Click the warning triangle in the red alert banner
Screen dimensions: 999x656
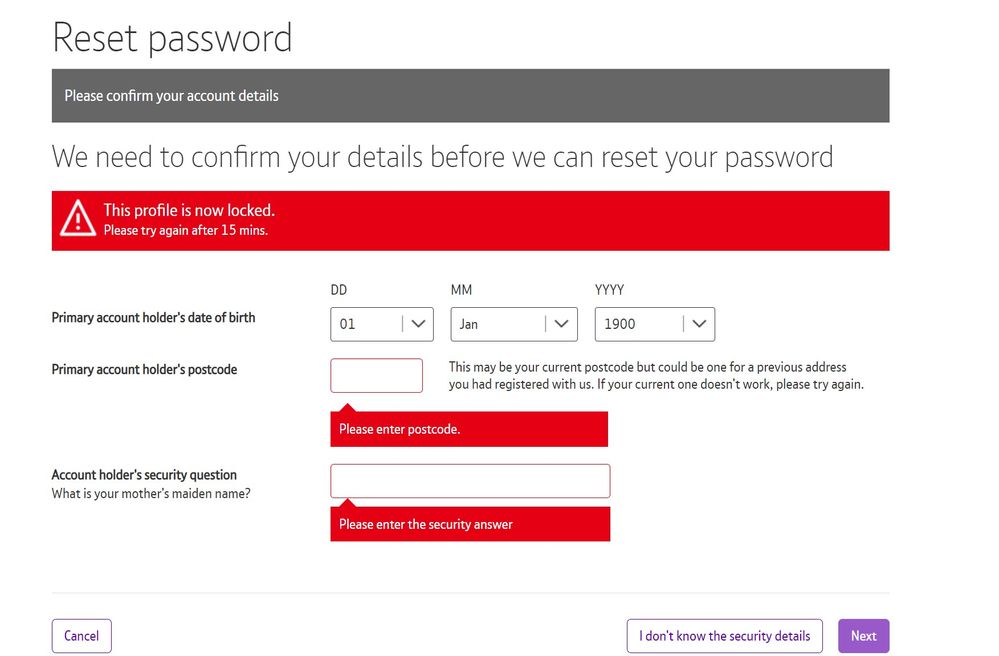click(79, 218)
